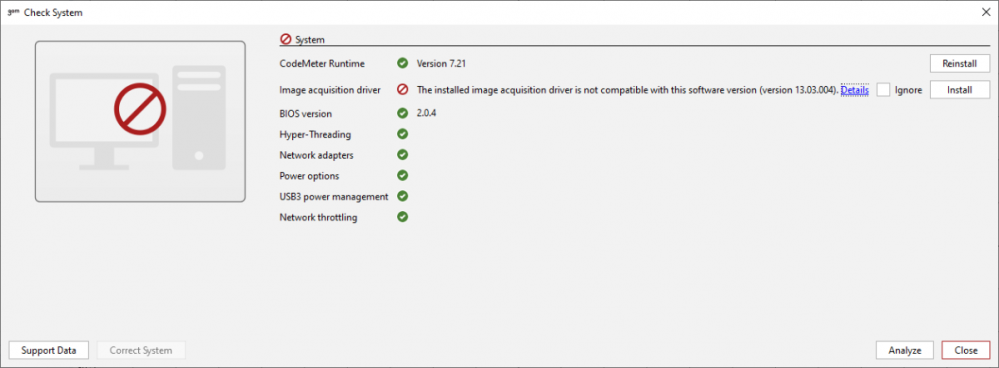This screenshot has height=368, width=999.
Task: Click the Close button at bottom right
Action: tap(966, 350)
